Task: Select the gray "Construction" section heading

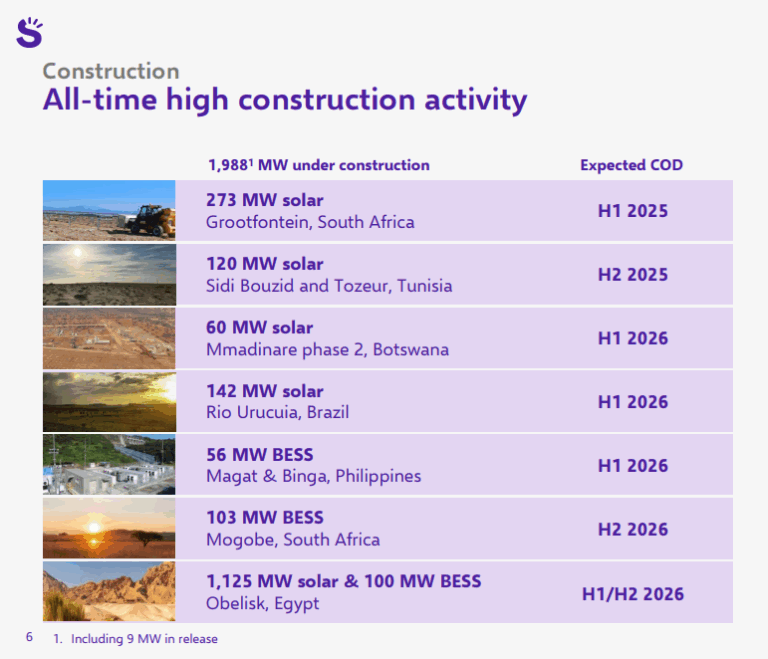Action: point(111,71)
